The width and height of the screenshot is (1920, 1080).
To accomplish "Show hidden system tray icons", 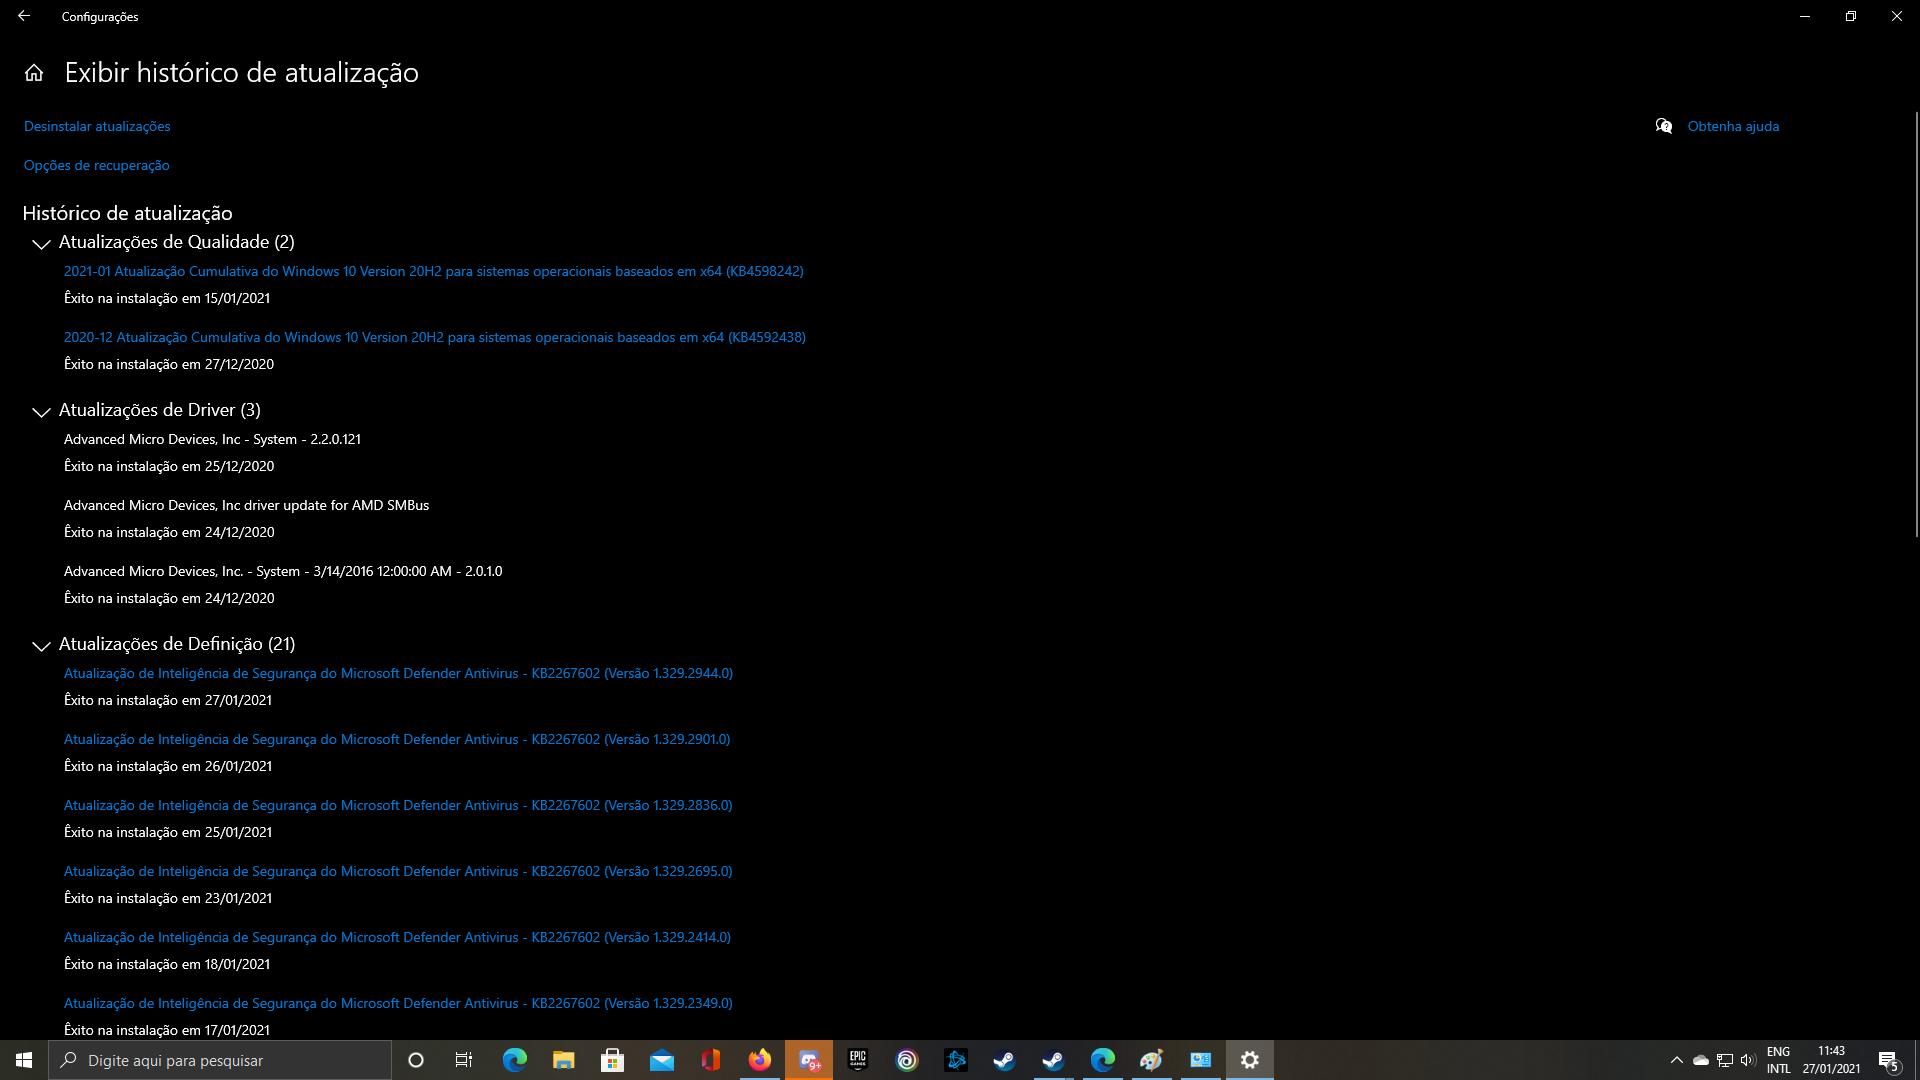I will 1677,1060.
